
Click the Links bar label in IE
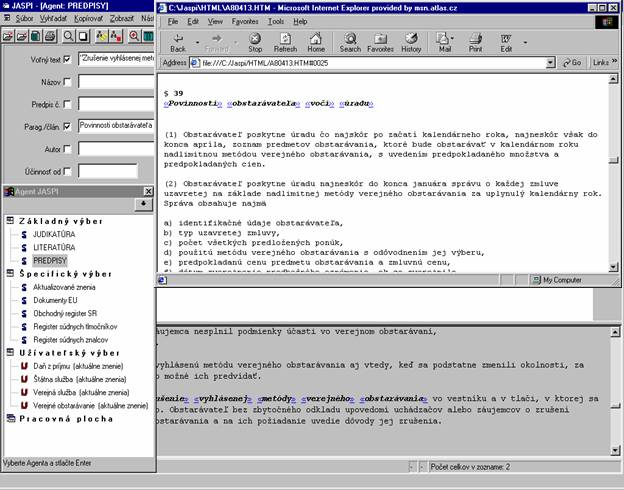[x=601, y=62]
